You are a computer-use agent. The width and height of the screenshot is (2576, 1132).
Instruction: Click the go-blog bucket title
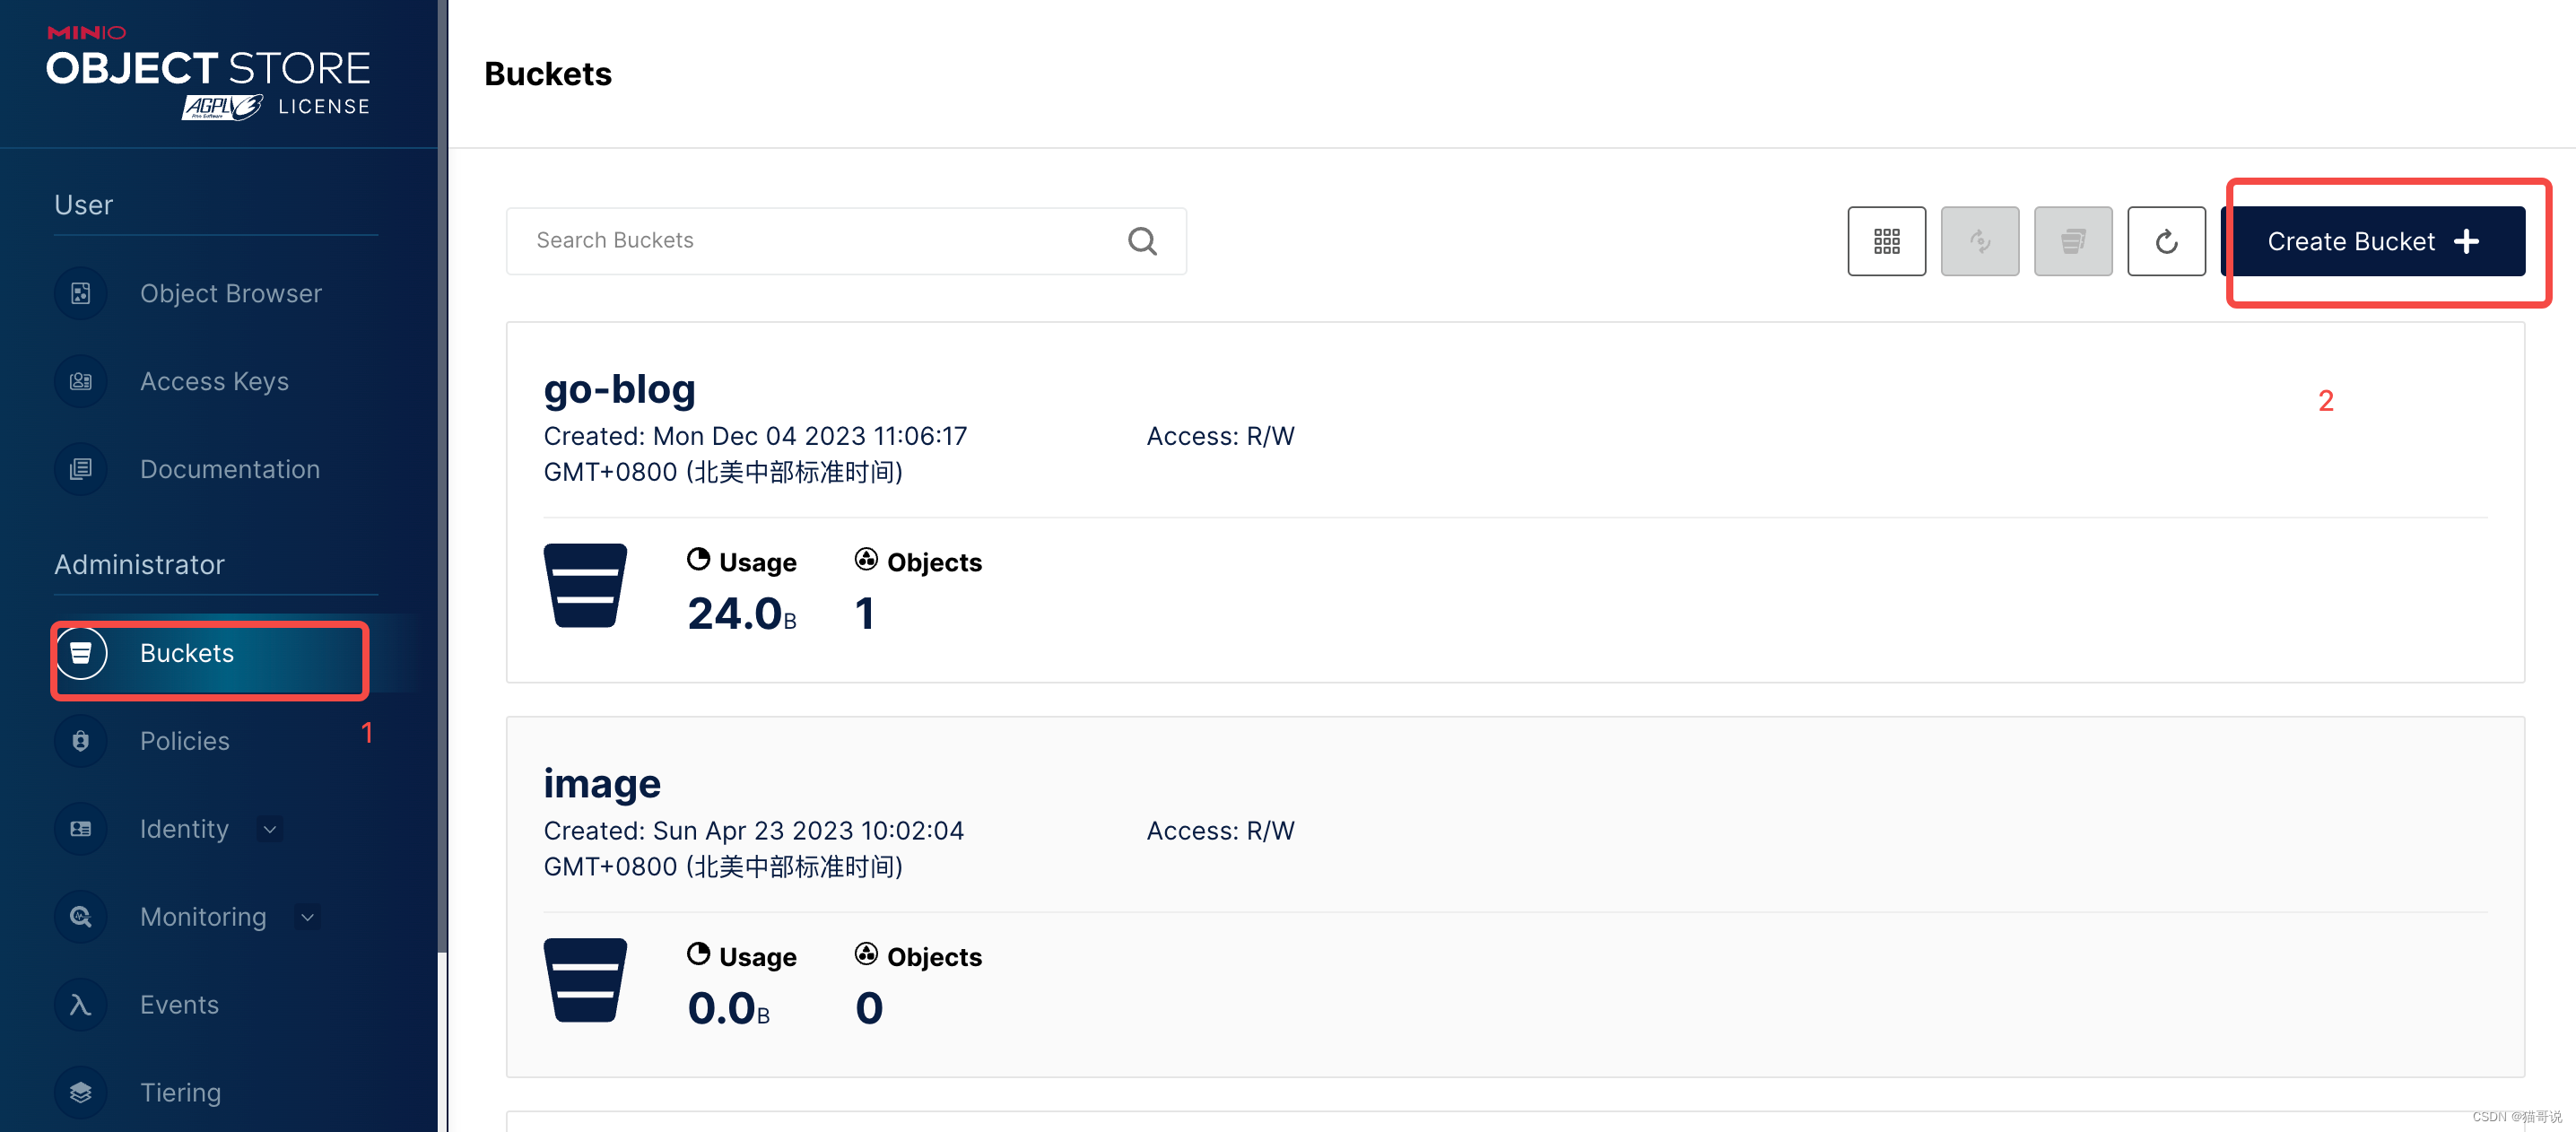[x=619, y=388]
